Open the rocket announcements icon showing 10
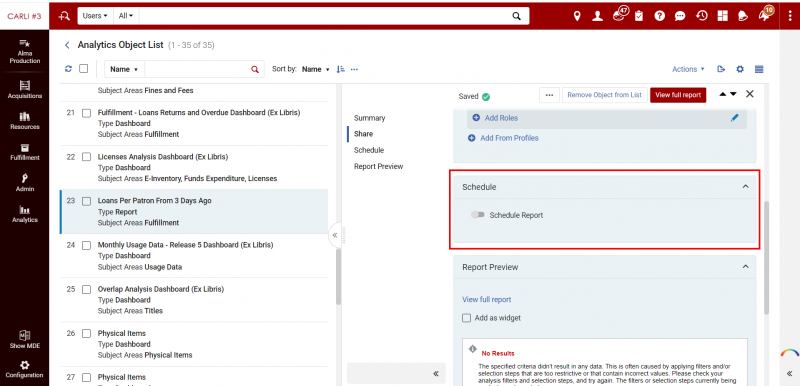Screen dimensions: 800x386 [x=765, y=14]
